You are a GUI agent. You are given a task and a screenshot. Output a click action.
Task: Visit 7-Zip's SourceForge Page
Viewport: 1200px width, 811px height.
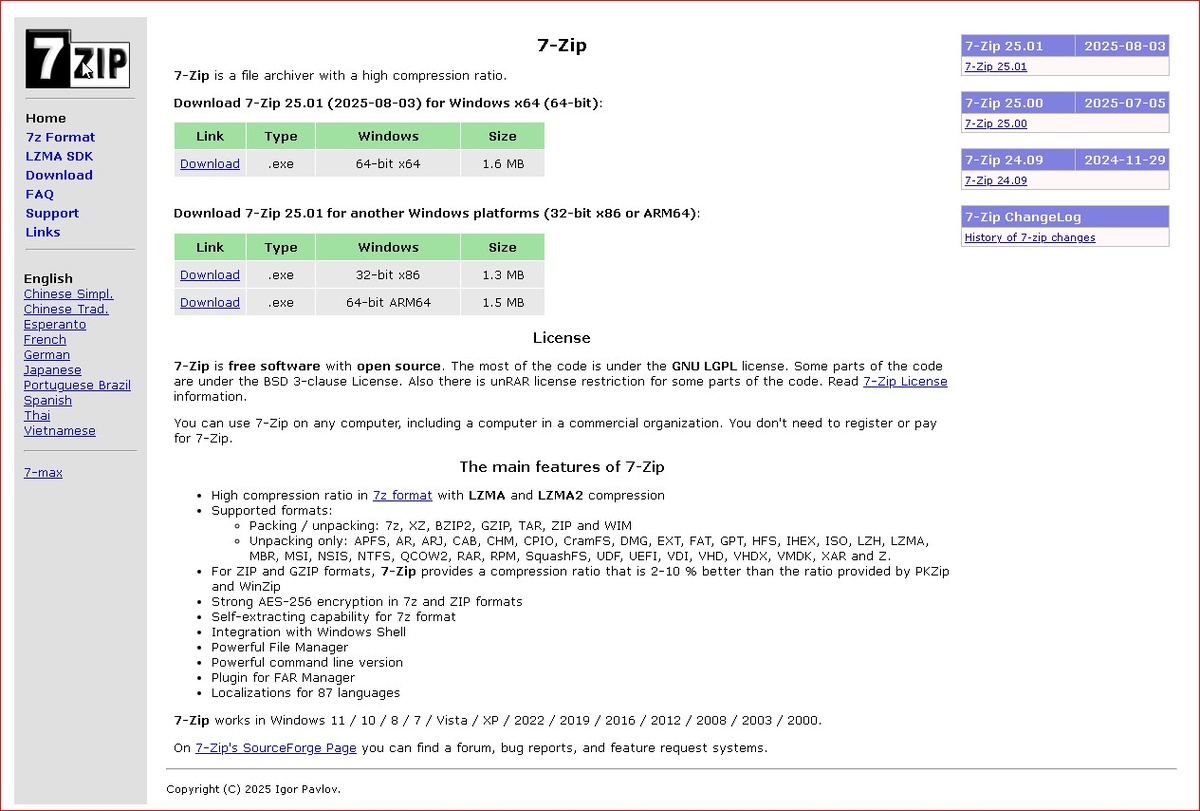click(x=276, y=748)
